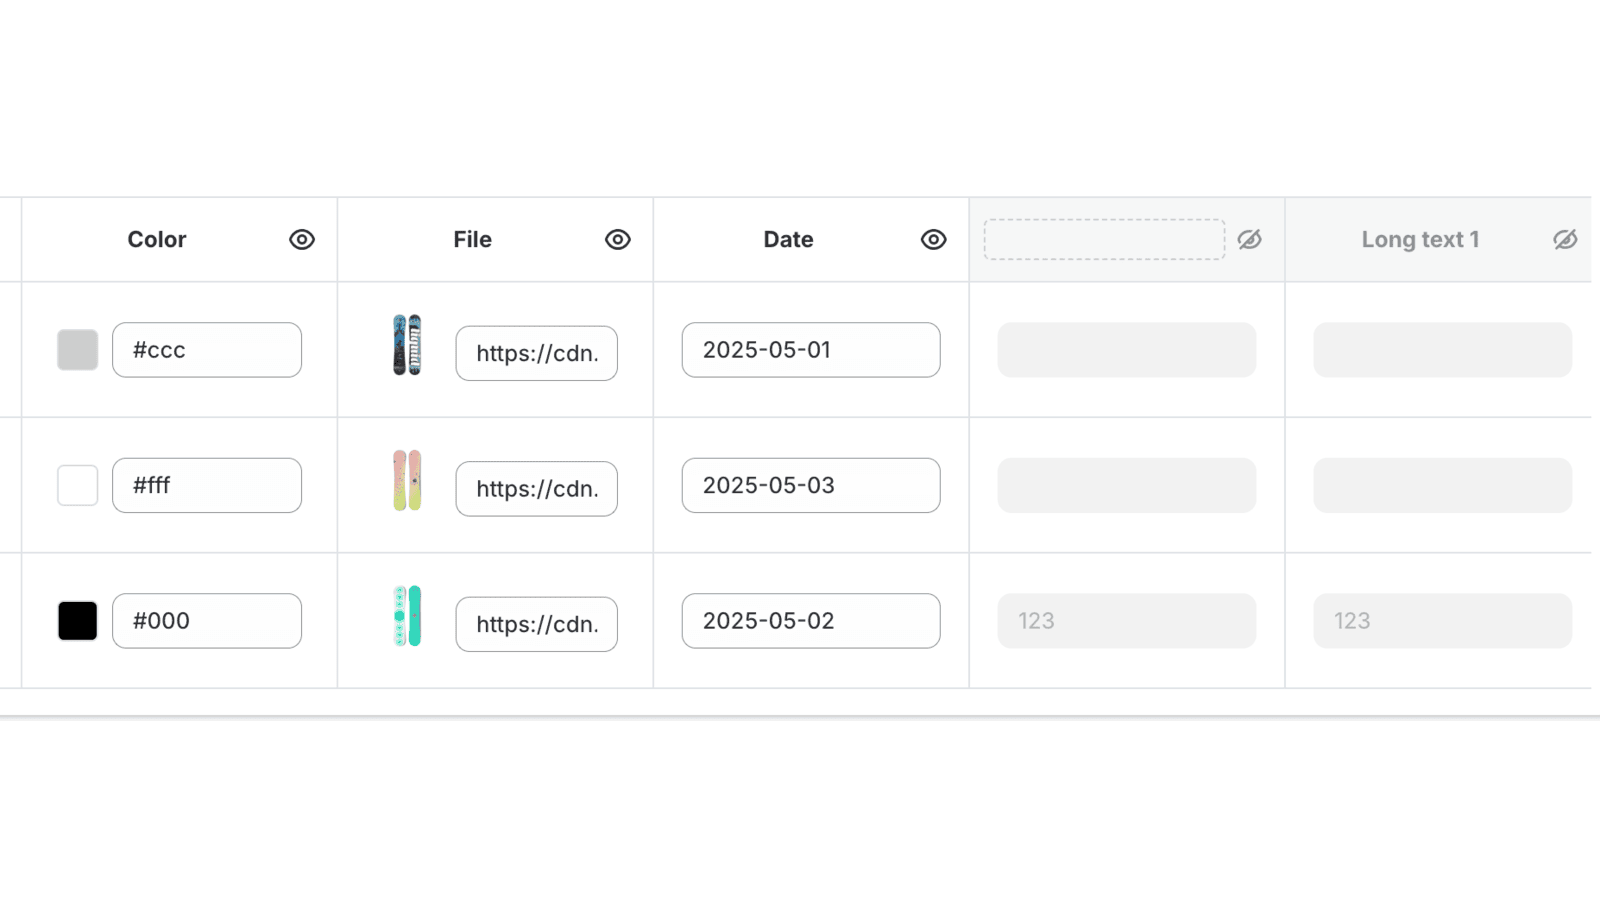Show the hidden Long text 1 column
This screenshot has width=1600, height=900.
click(x=1565, y=240)
